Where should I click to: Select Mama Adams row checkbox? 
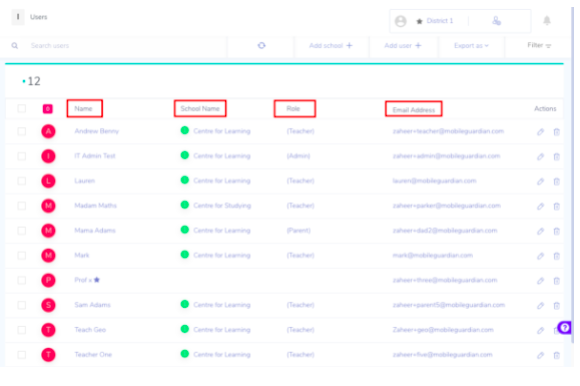(x=22, y=231)
